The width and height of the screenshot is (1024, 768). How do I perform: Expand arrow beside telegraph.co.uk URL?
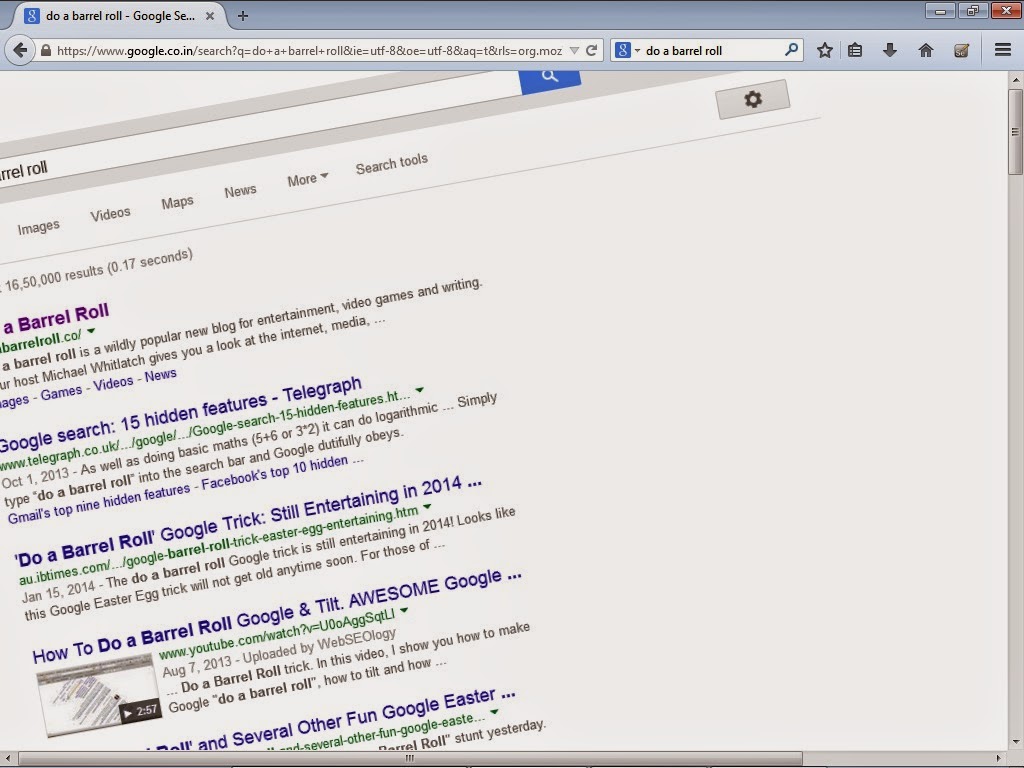tap(419, 390)
